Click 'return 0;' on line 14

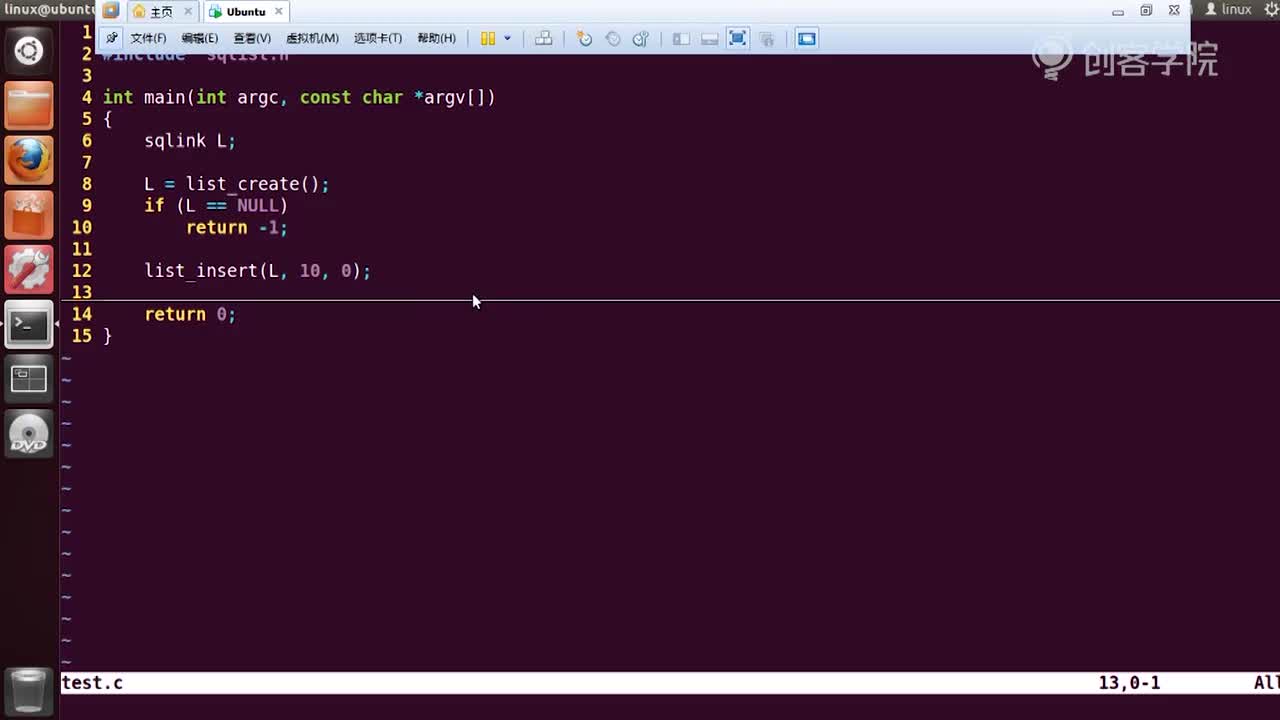[x=190, y=314]
